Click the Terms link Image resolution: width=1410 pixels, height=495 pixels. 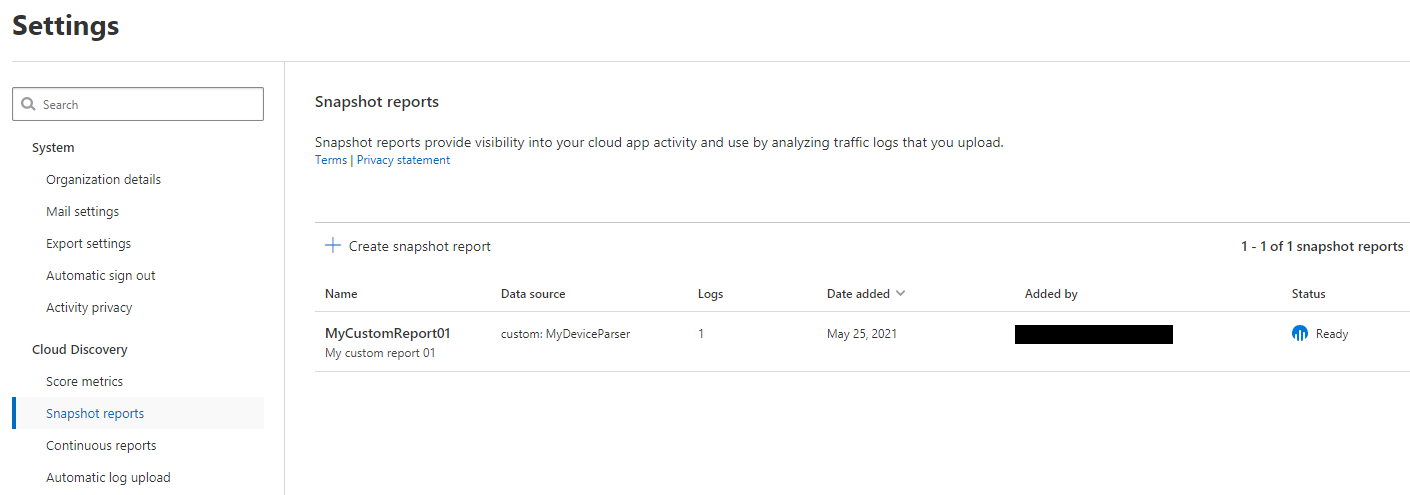[x=331, y=160]
